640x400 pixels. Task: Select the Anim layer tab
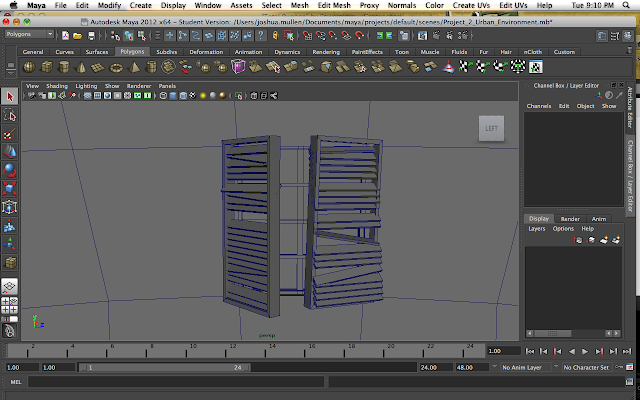click(x=598, y=218)
